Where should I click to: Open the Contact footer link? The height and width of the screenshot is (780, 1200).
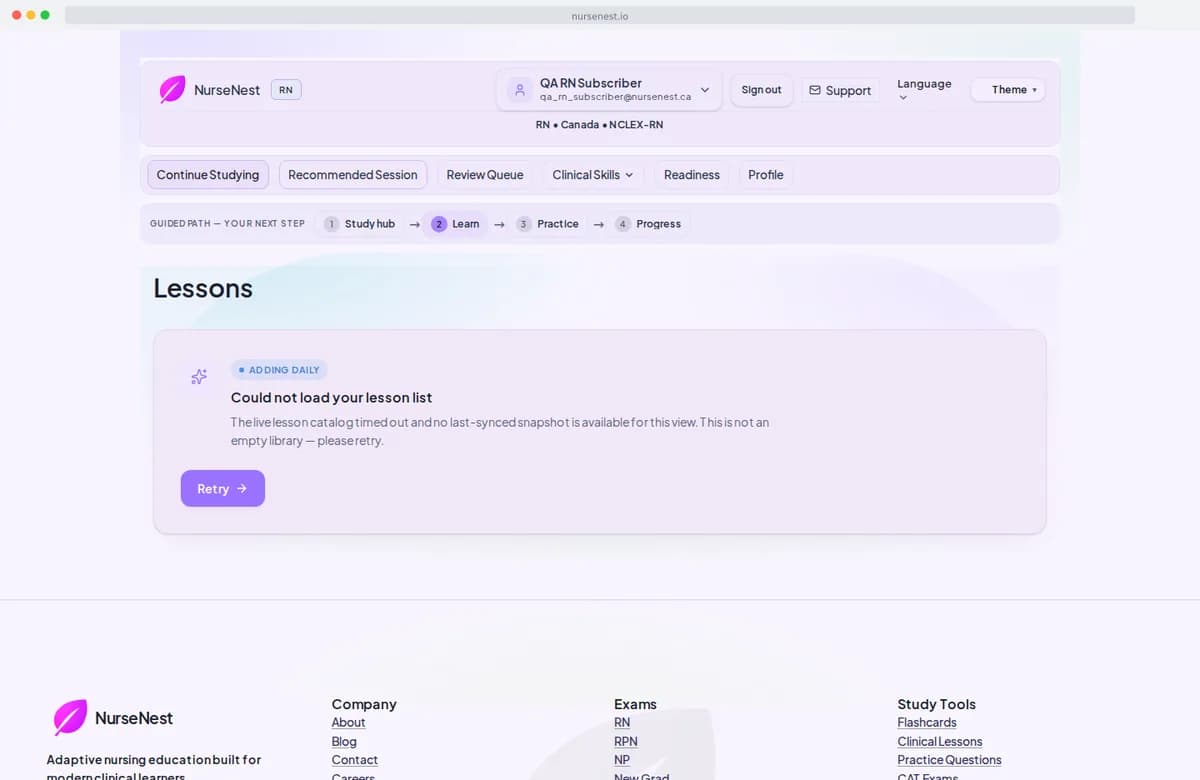pos(355,760)
